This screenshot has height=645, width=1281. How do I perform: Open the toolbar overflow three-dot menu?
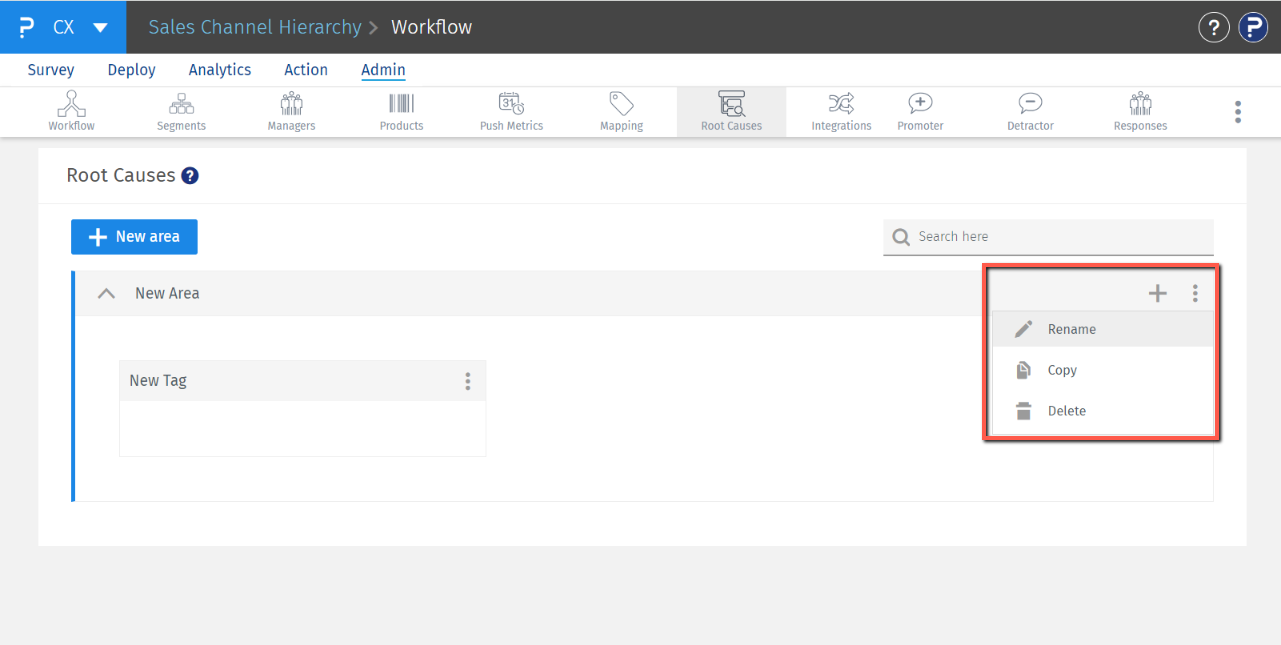(x=1238, y=112)
